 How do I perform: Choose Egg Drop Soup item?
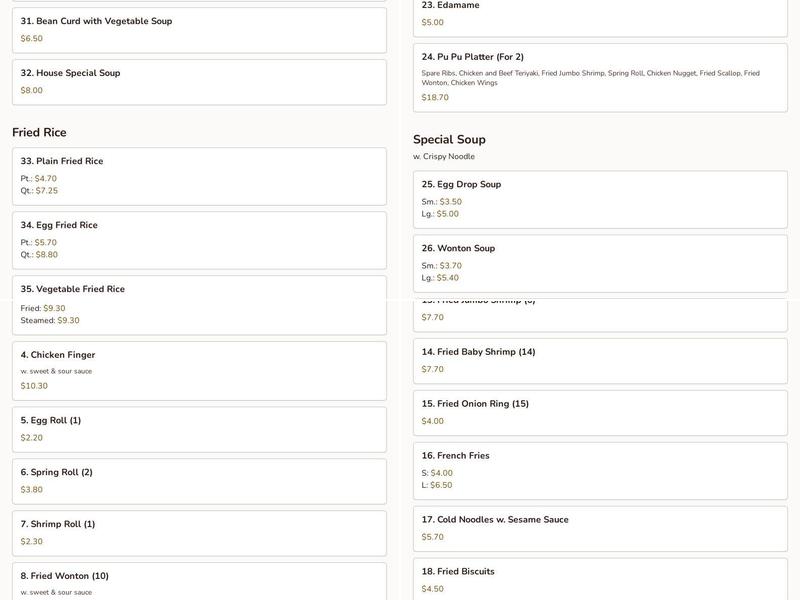point(600,199)
